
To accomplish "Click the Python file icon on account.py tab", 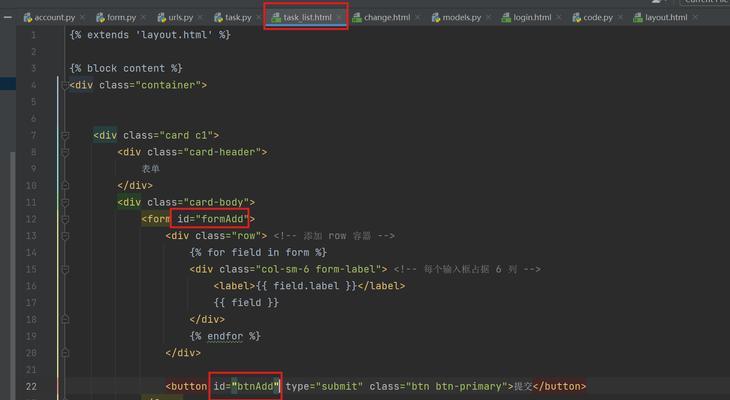I will click(x=28, y=18).
